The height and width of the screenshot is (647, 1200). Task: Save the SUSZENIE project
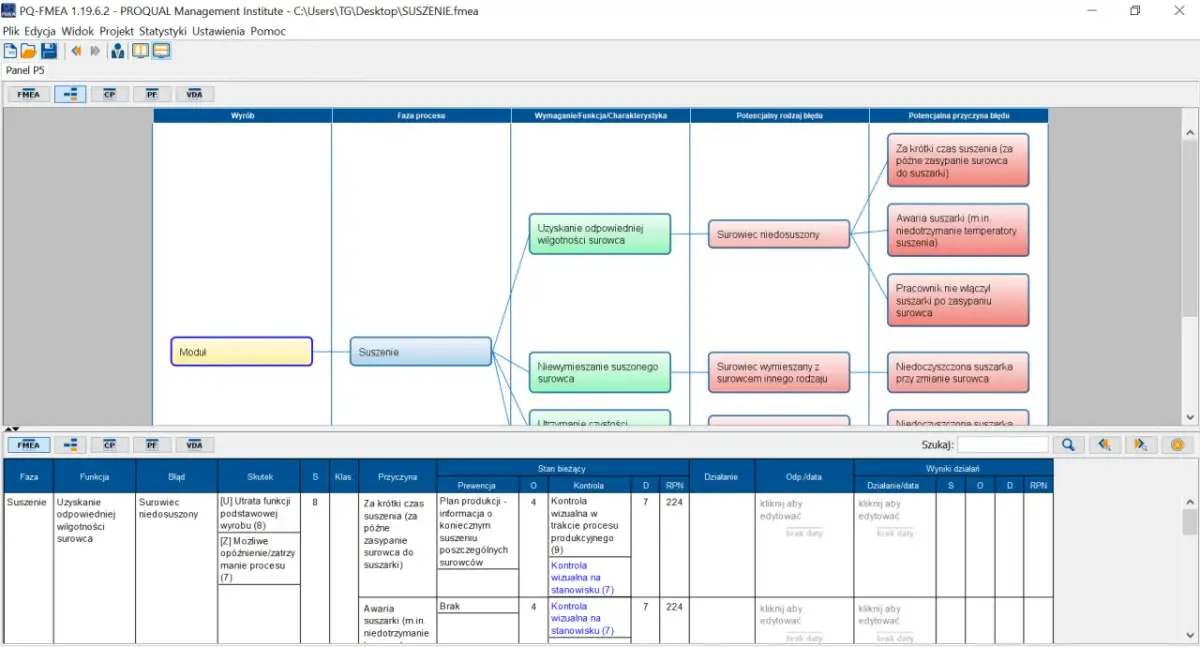[48, 51]
